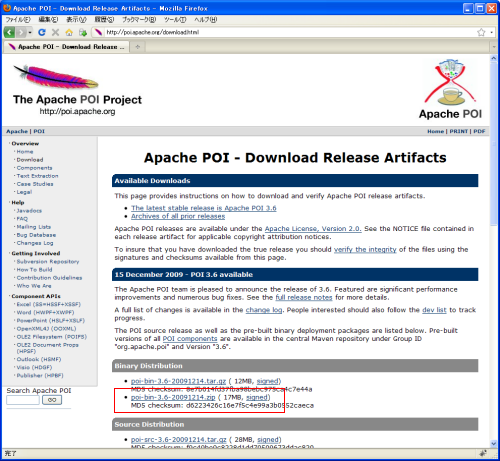The width and height of the screenshot is (500, 461).
Task: Open Visio (HDGF) API link
Action: tap(34, 367)
